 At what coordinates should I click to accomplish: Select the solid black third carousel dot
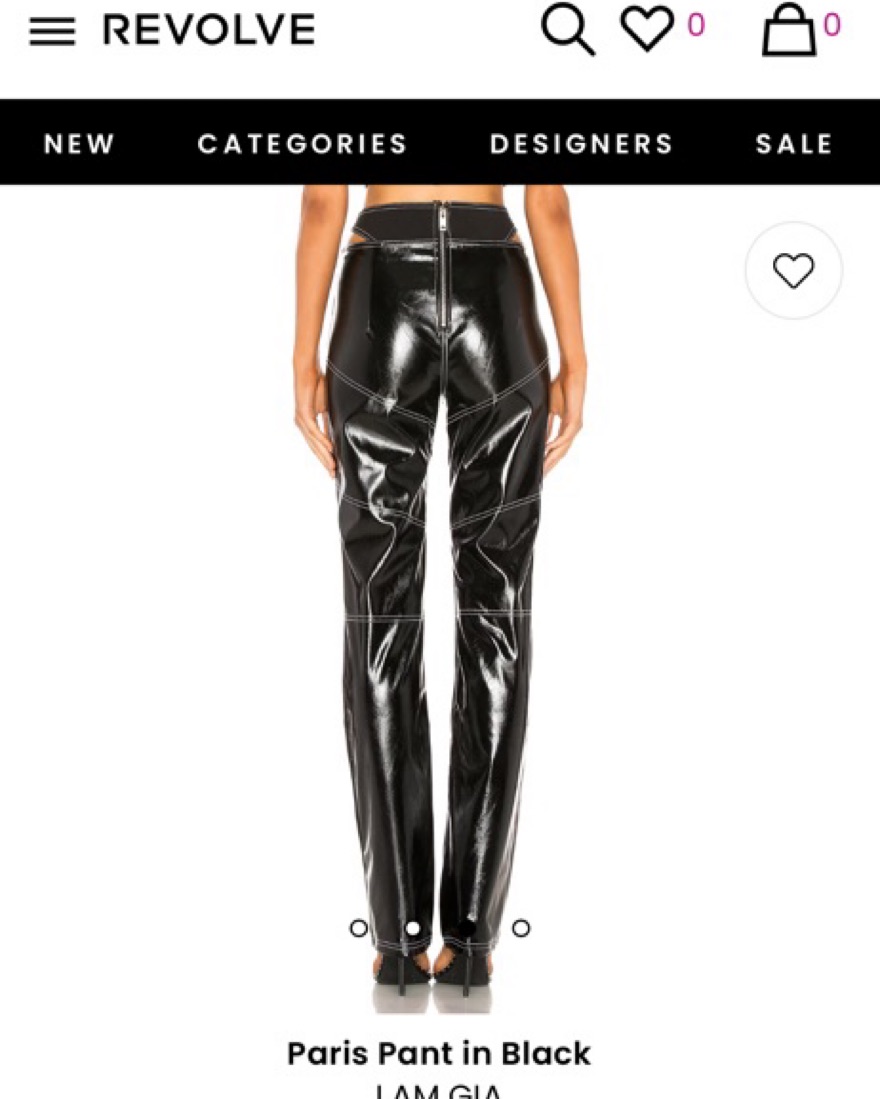[x=467, y=928]
